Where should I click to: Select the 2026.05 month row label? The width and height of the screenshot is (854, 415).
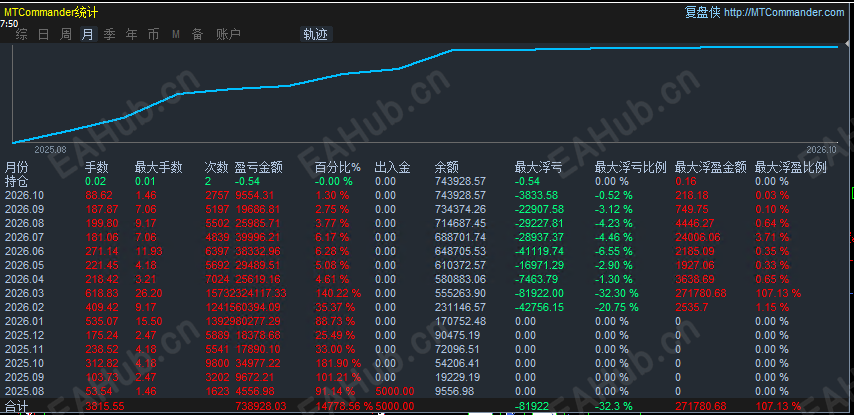point(23,265)
